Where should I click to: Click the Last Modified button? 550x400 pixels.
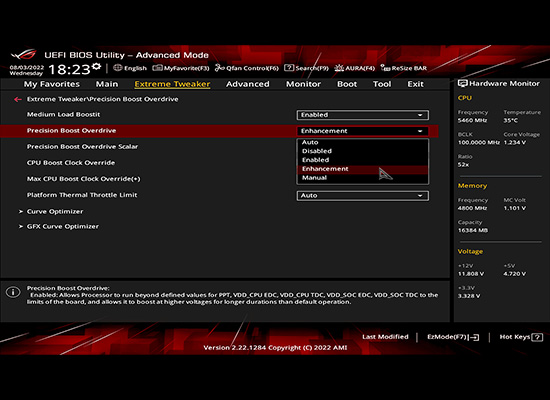pos(385,337)
